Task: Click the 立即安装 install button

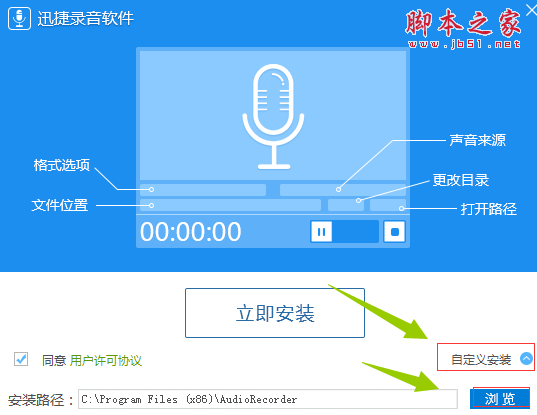Action: pos(275,313)
